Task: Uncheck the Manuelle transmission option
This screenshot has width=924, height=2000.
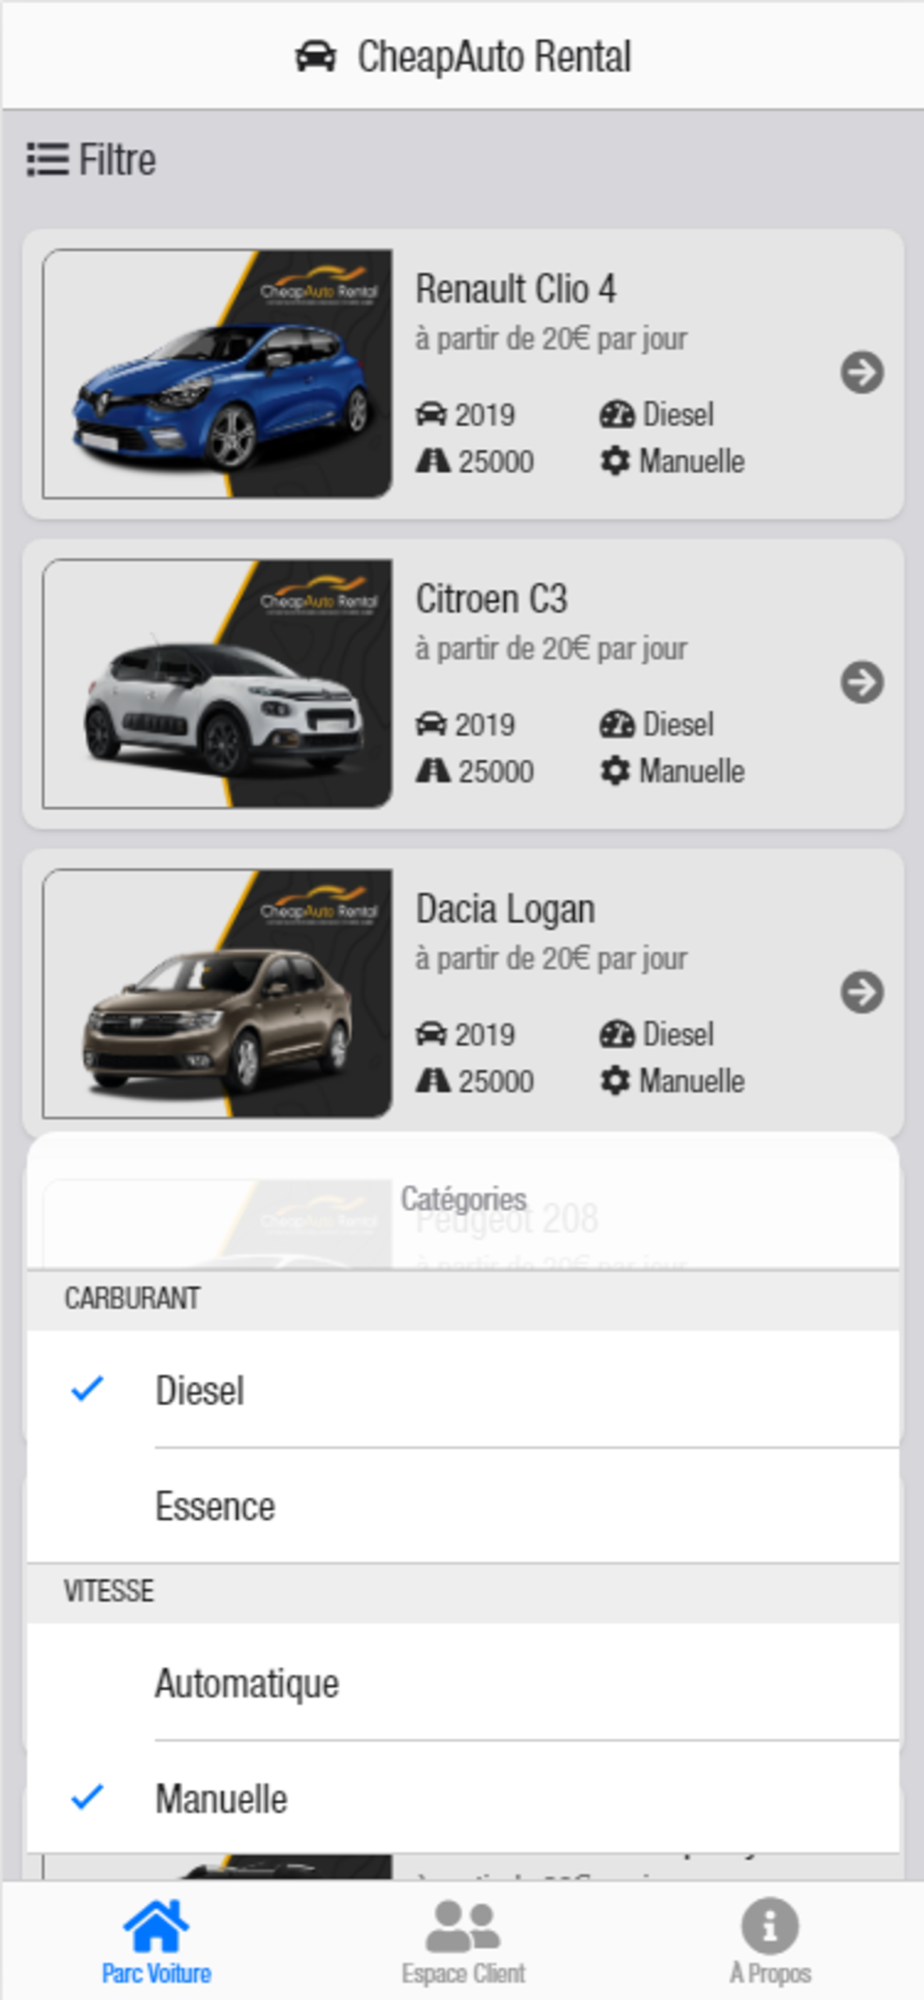Action: pos(463,1798)
